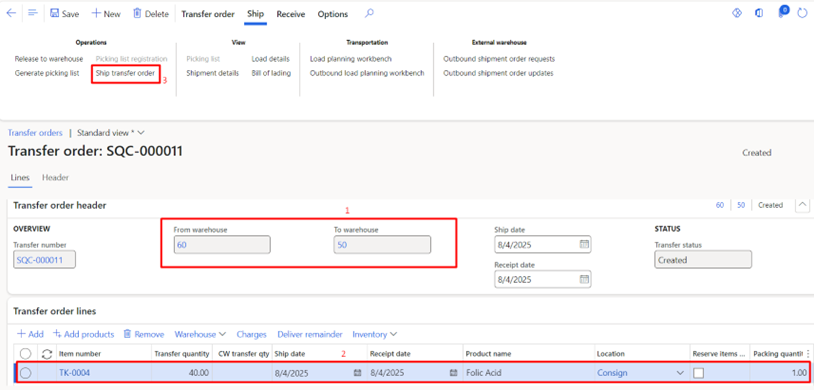Screen dimensions: 814x390
Task: Check the Reserve items checkbox
Action: (699, 372)
